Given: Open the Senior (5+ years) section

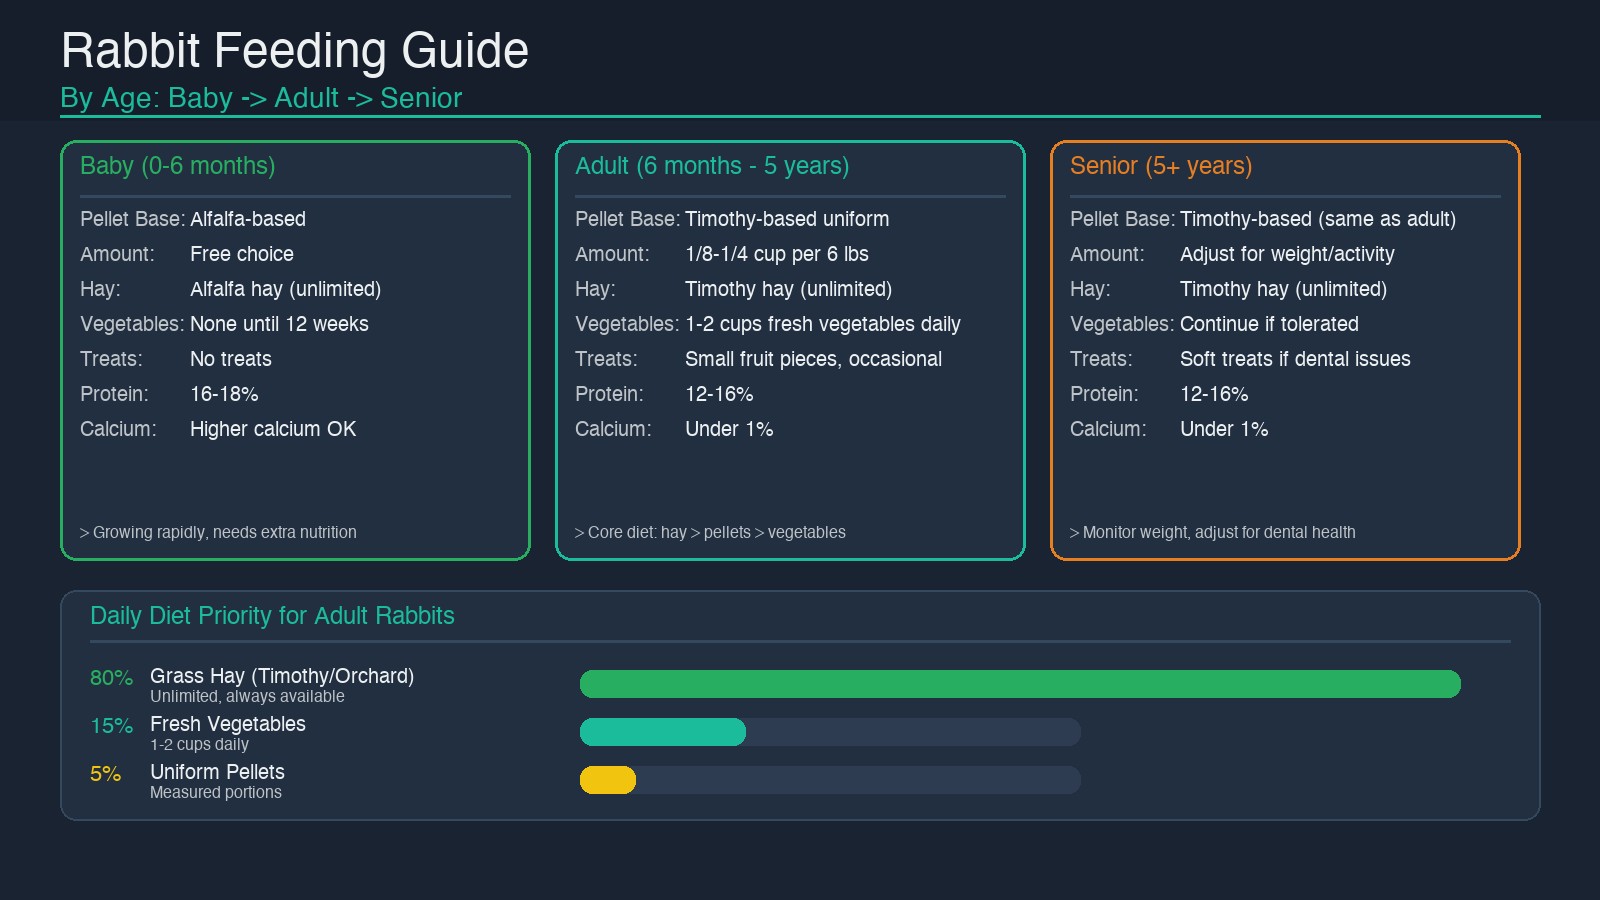Looking at the screenshot, I should tap(1161, 166).
